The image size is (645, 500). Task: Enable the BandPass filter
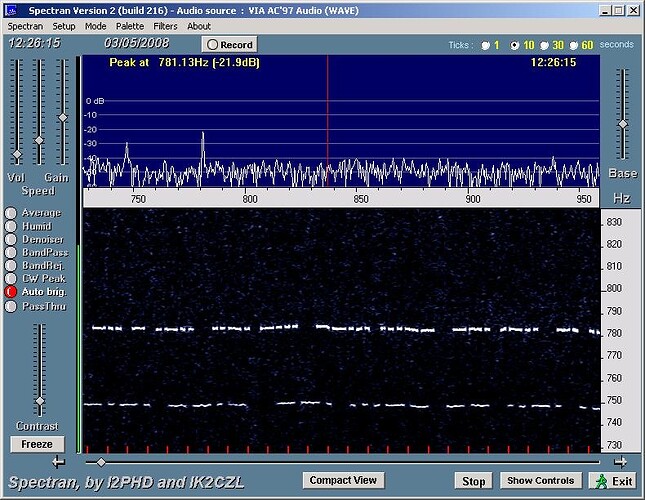pyautogui.click(x=11, y=253)
